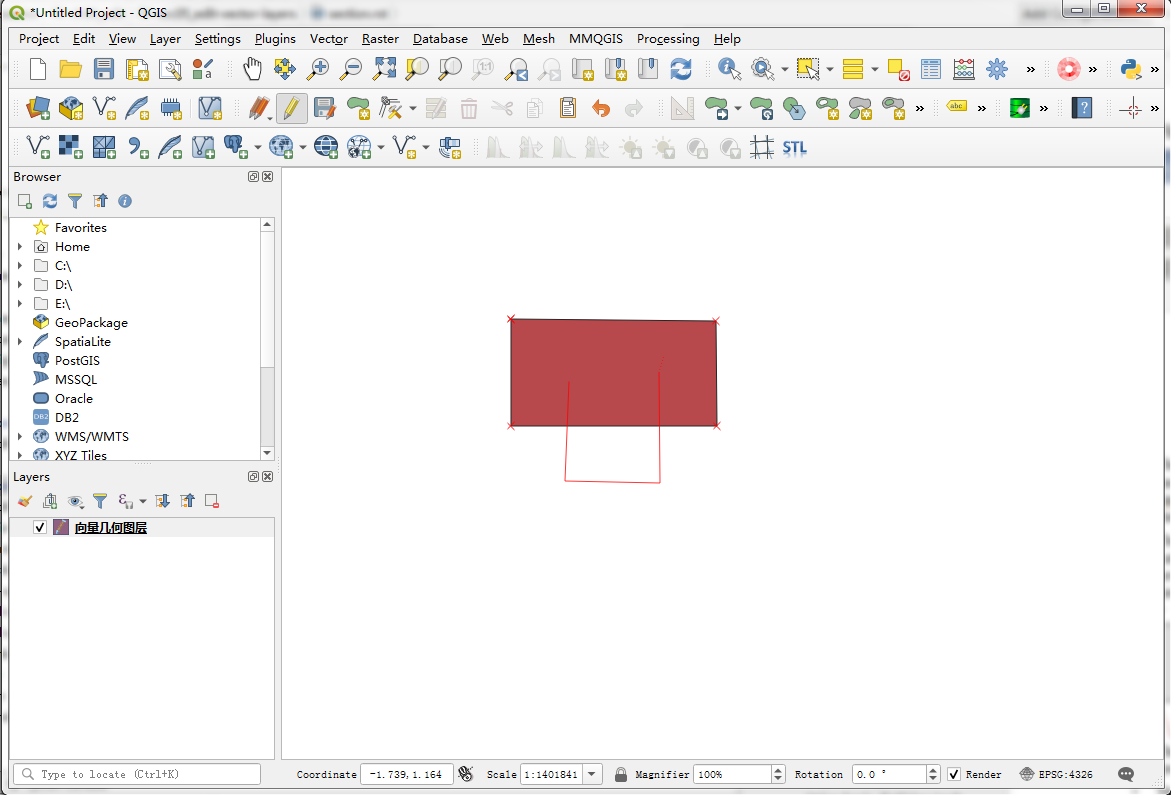Screen dimensions: 1171x795
Task: Click the Manage Map Themes eye icon
Action: click(75, 501)
